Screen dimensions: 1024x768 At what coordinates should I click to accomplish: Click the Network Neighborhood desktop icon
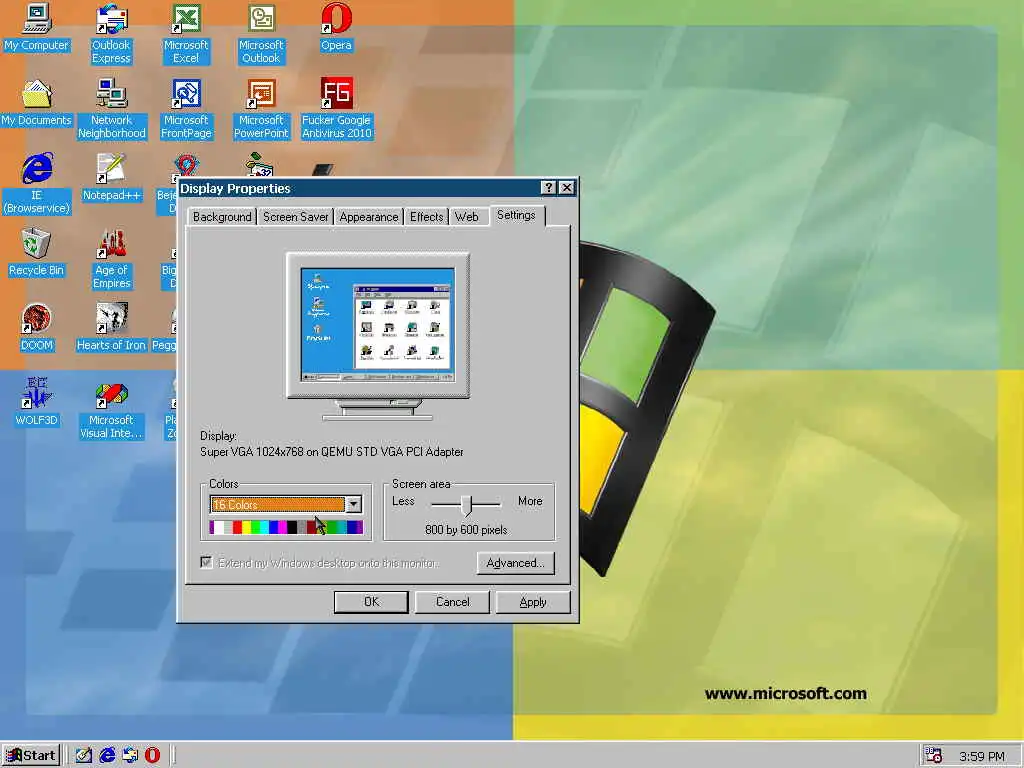pos(112,108)
